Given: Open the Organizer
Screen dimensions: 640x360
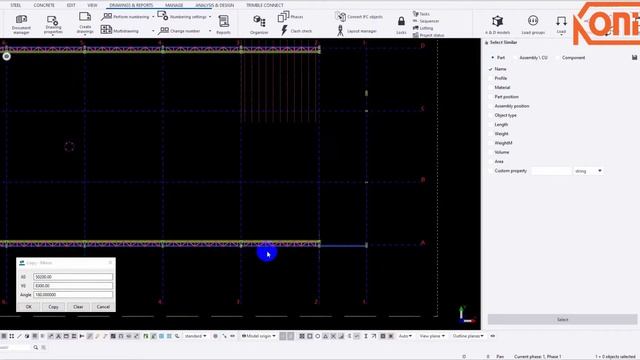Looking at the screenshot, I should pyautogui.click(x=259, y=24).
